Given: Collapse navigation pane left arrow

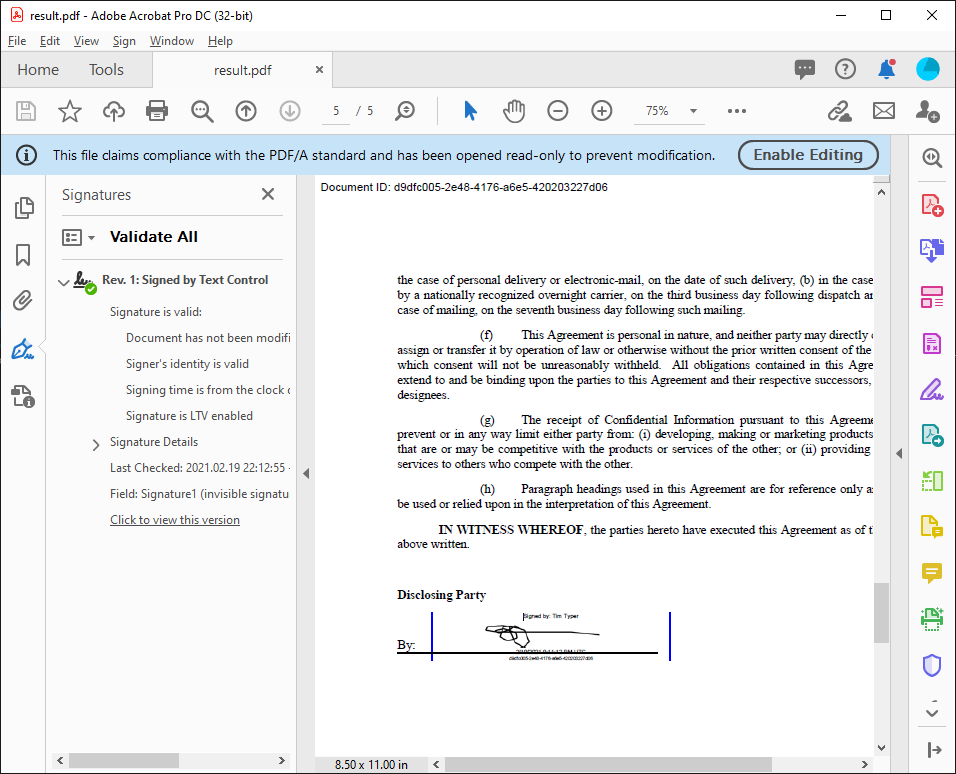Looking at the screenshot, I should tap(305, 473).
